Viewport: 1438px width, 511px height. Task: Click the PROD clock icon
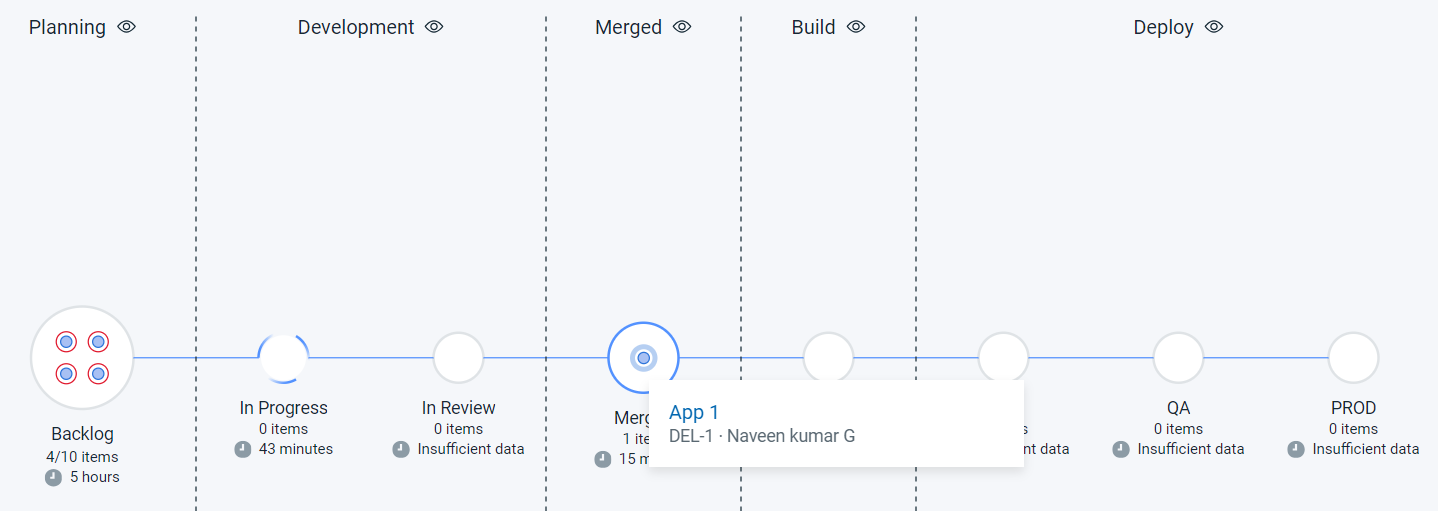coord(1296,449)
